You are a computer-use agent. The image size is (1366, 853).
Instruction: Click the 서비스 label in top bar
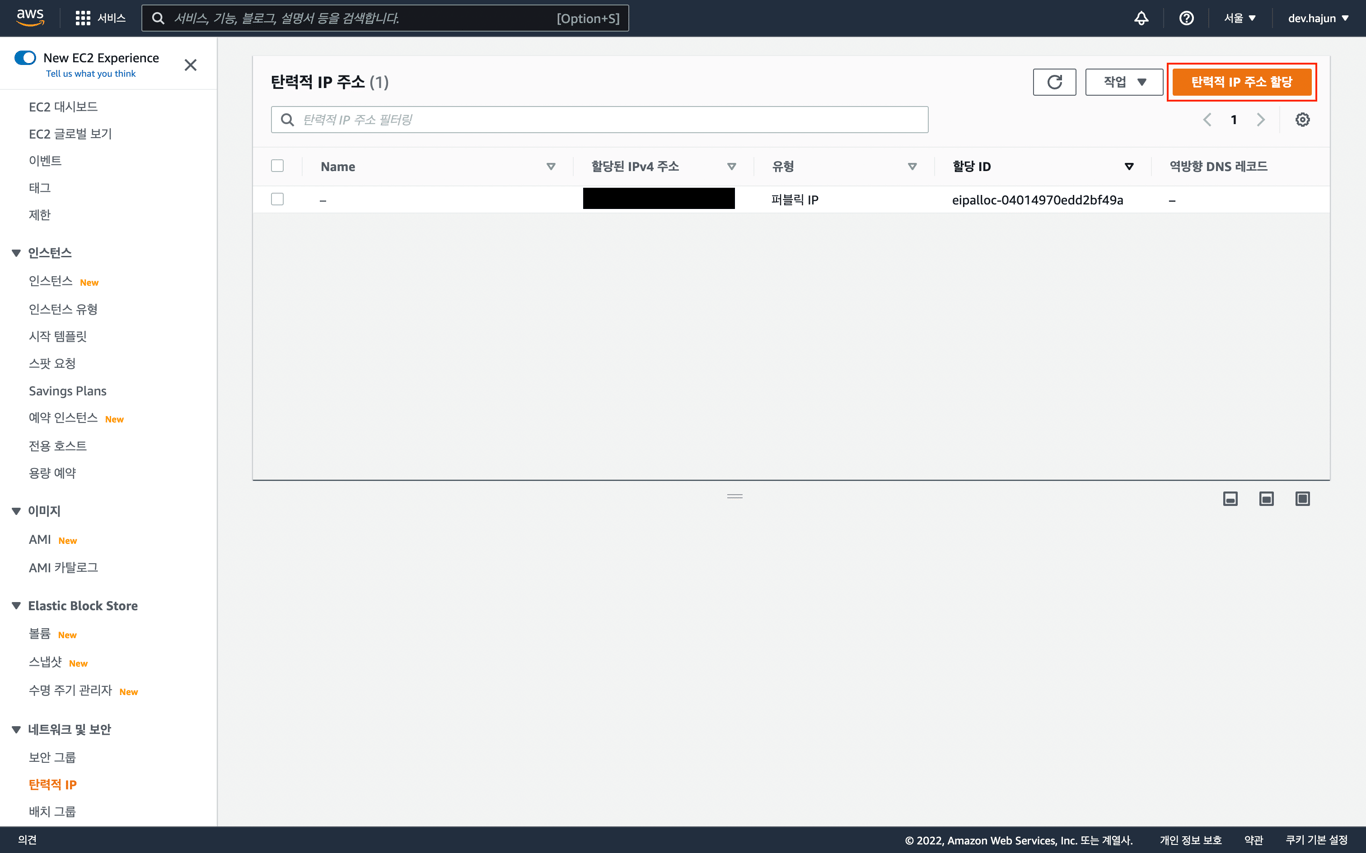(x=111, y=18)
